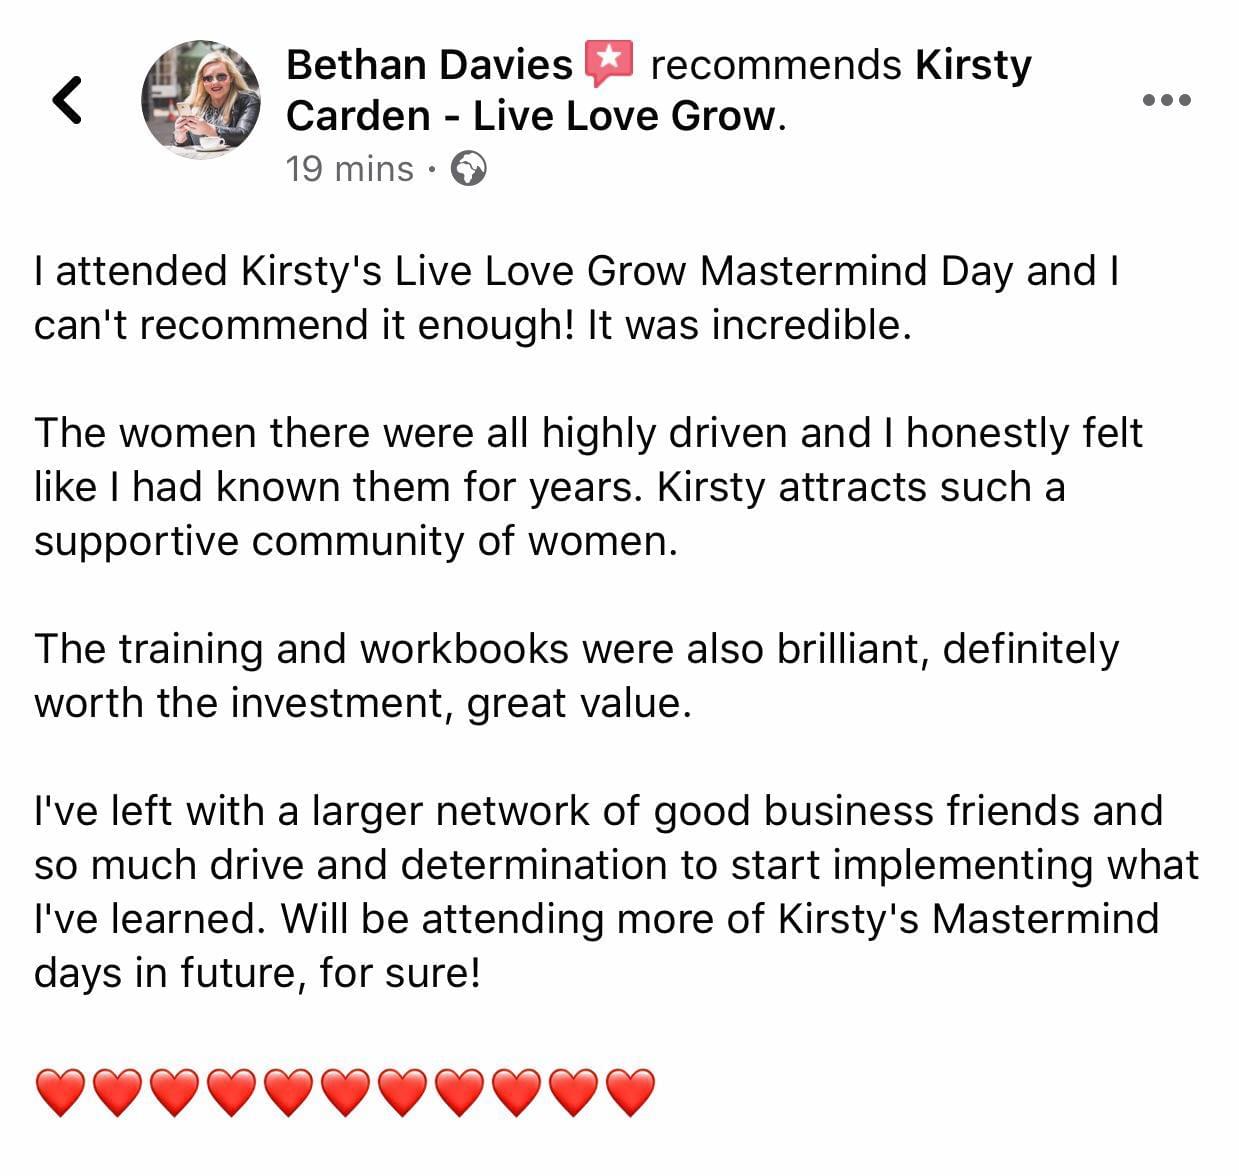This screenshot has height=1176, width=1239.
Task: Click the globe public audience icon
Action: point(469,169)
